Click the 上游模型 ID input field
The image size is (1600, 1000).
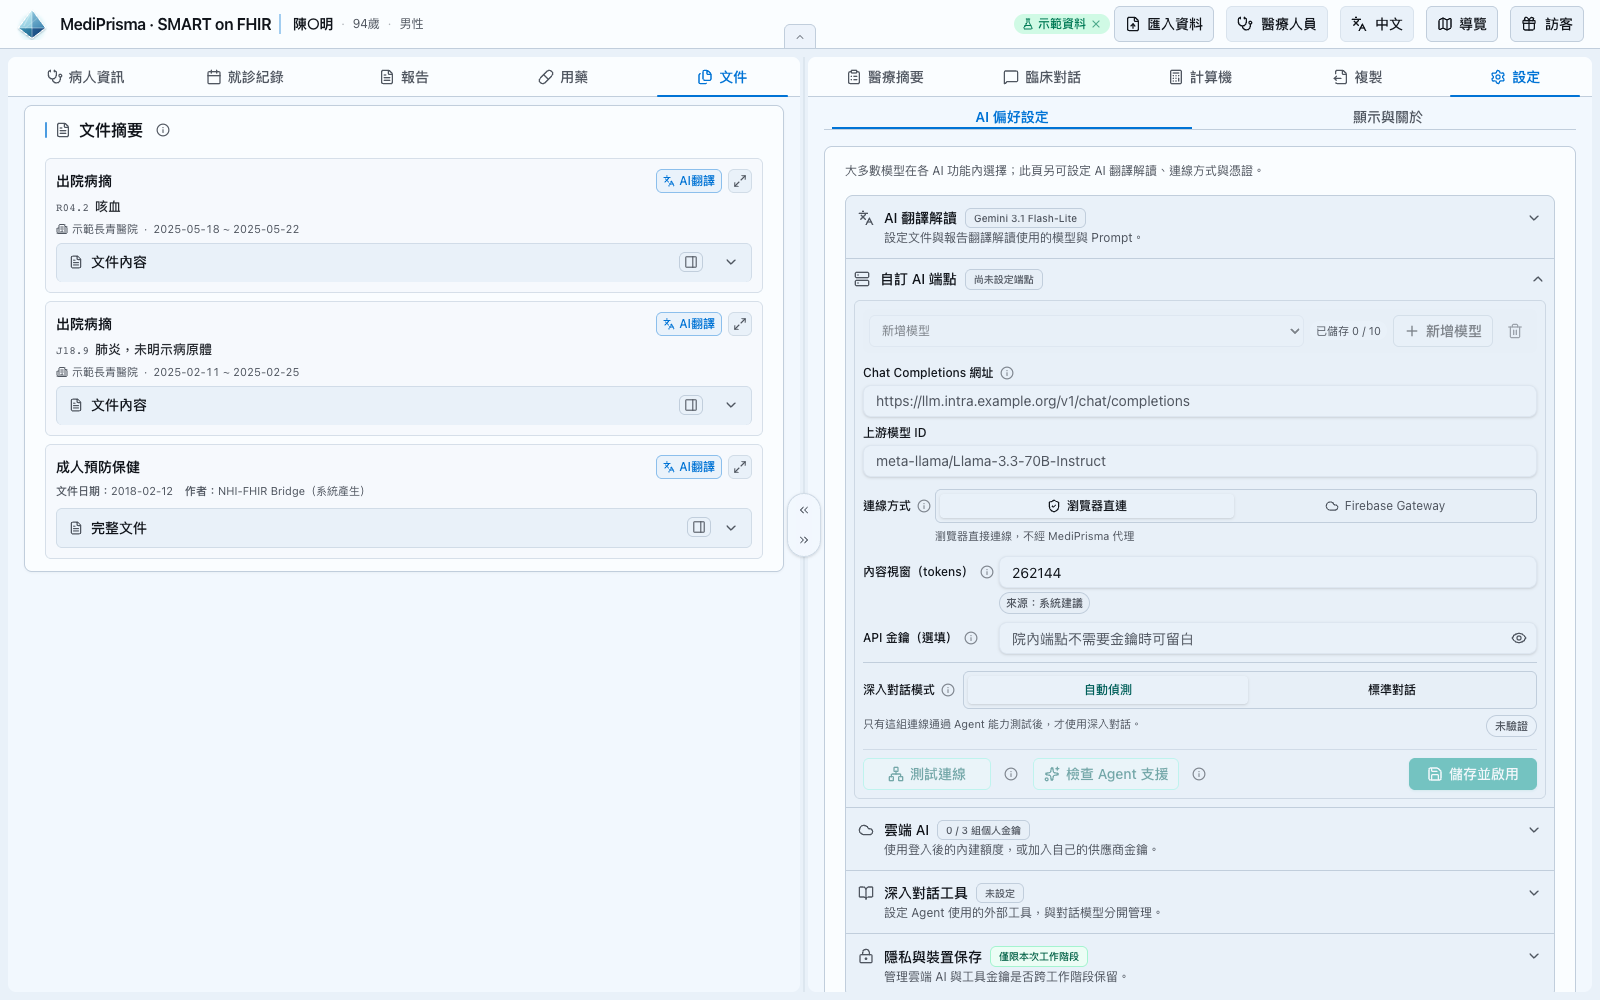click(x=1199, y=461)
